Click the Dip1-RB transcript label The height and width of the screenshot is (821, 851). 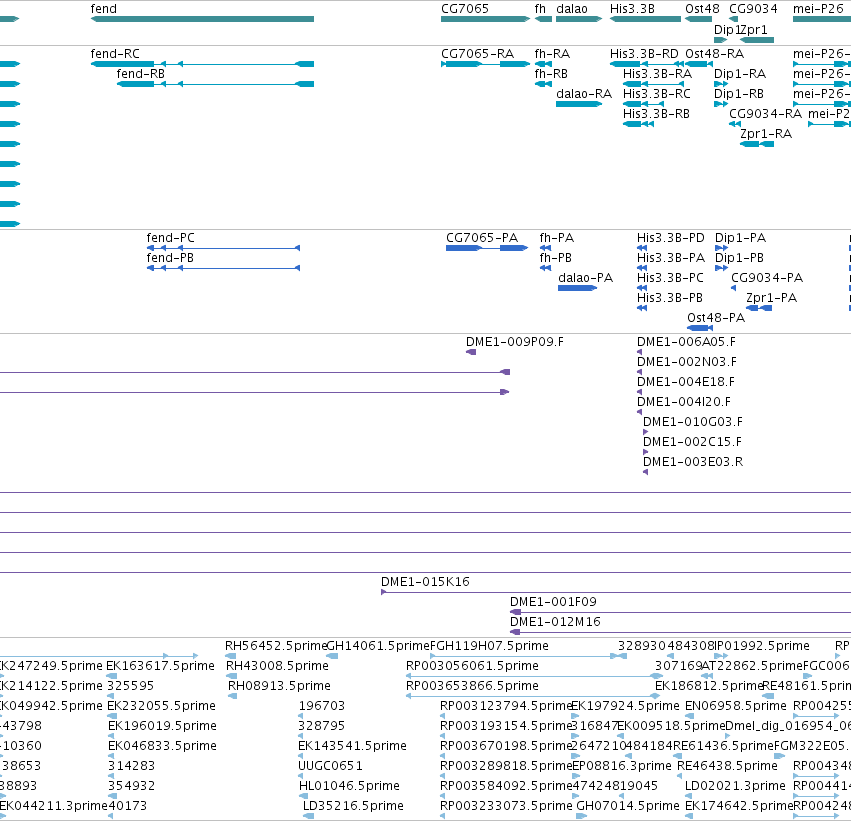tap(739, 94)
